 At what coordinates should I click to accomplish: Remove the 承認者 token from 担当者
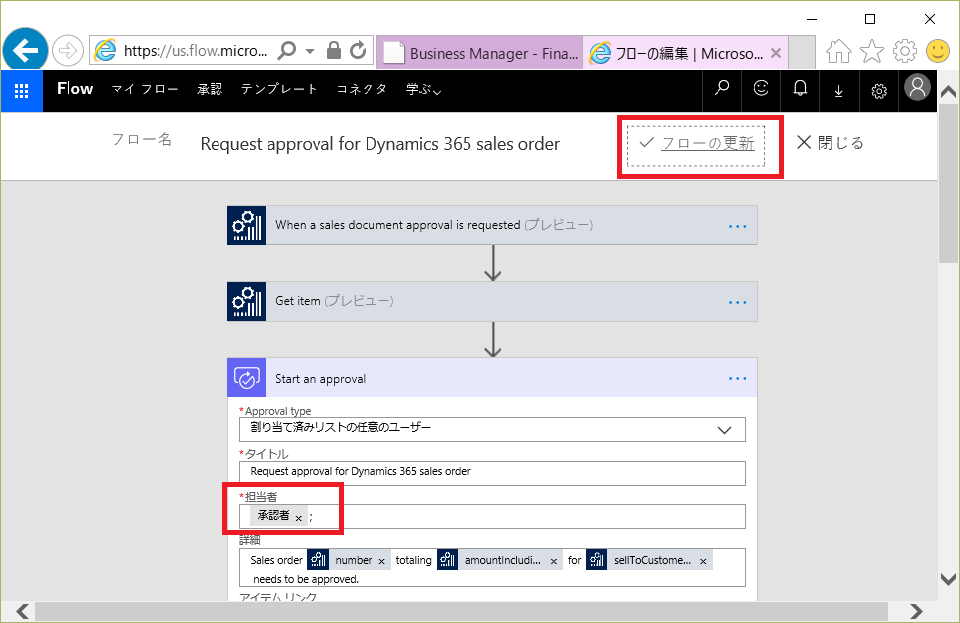[x=299, y=518]
